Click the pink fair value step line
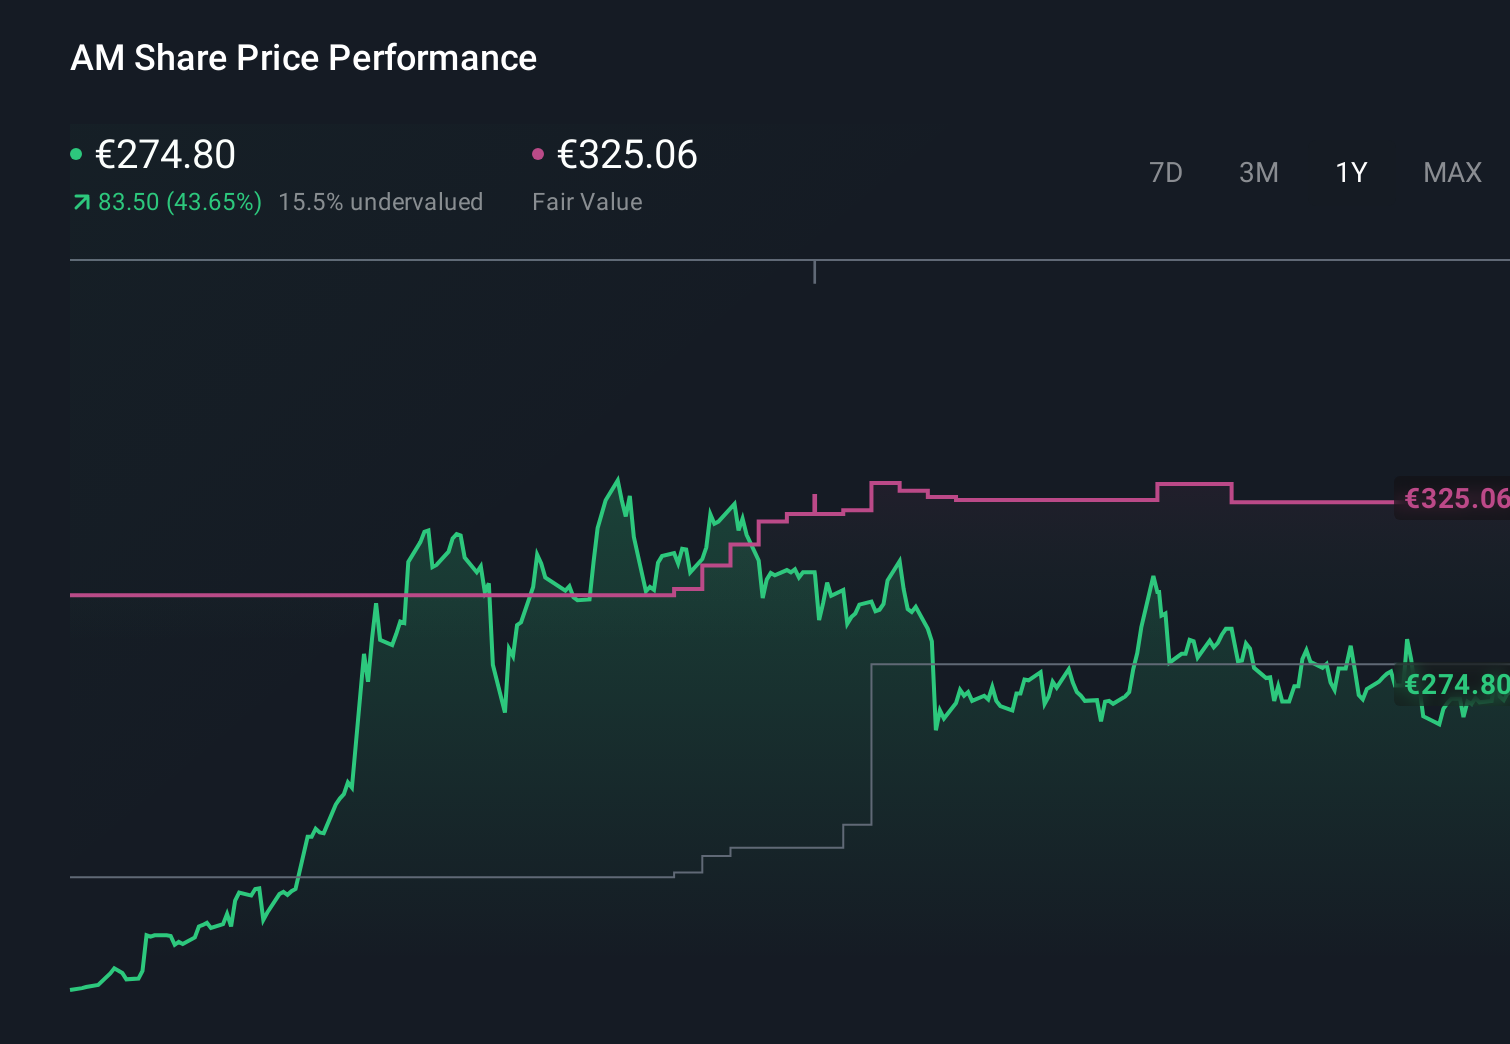1510x1044 pixels. (x=1050, y=498)
